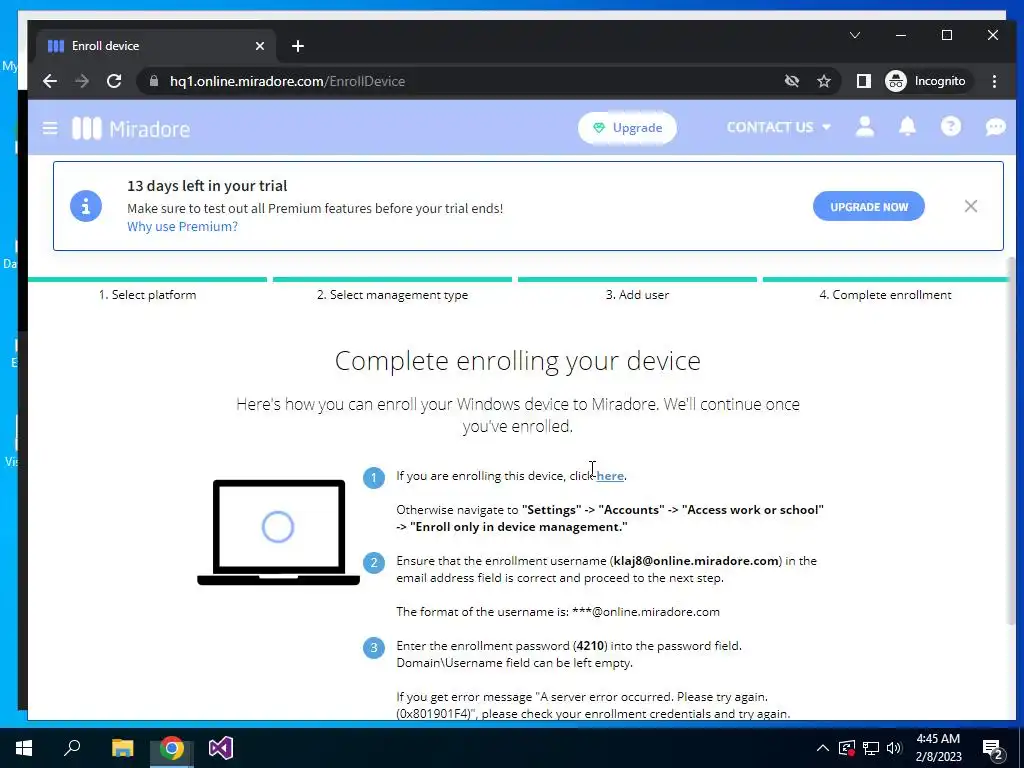Screen dimensions: 1024x768
Task: Open taskbar search
Action: (72, 748)
